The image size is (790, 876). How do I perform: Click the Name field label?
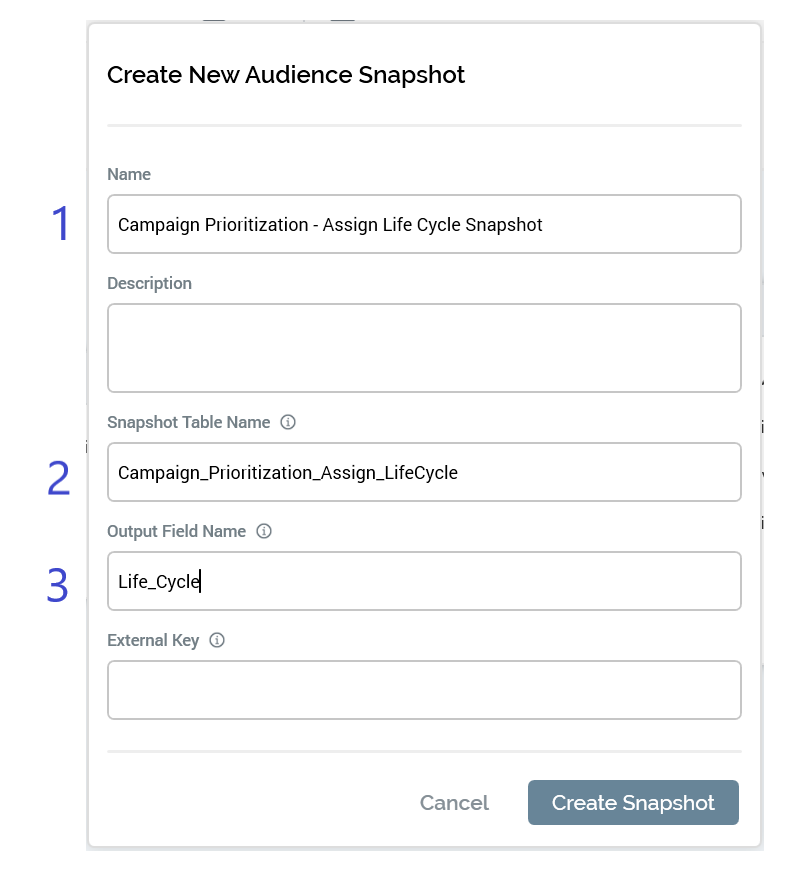tap(129, 174)
